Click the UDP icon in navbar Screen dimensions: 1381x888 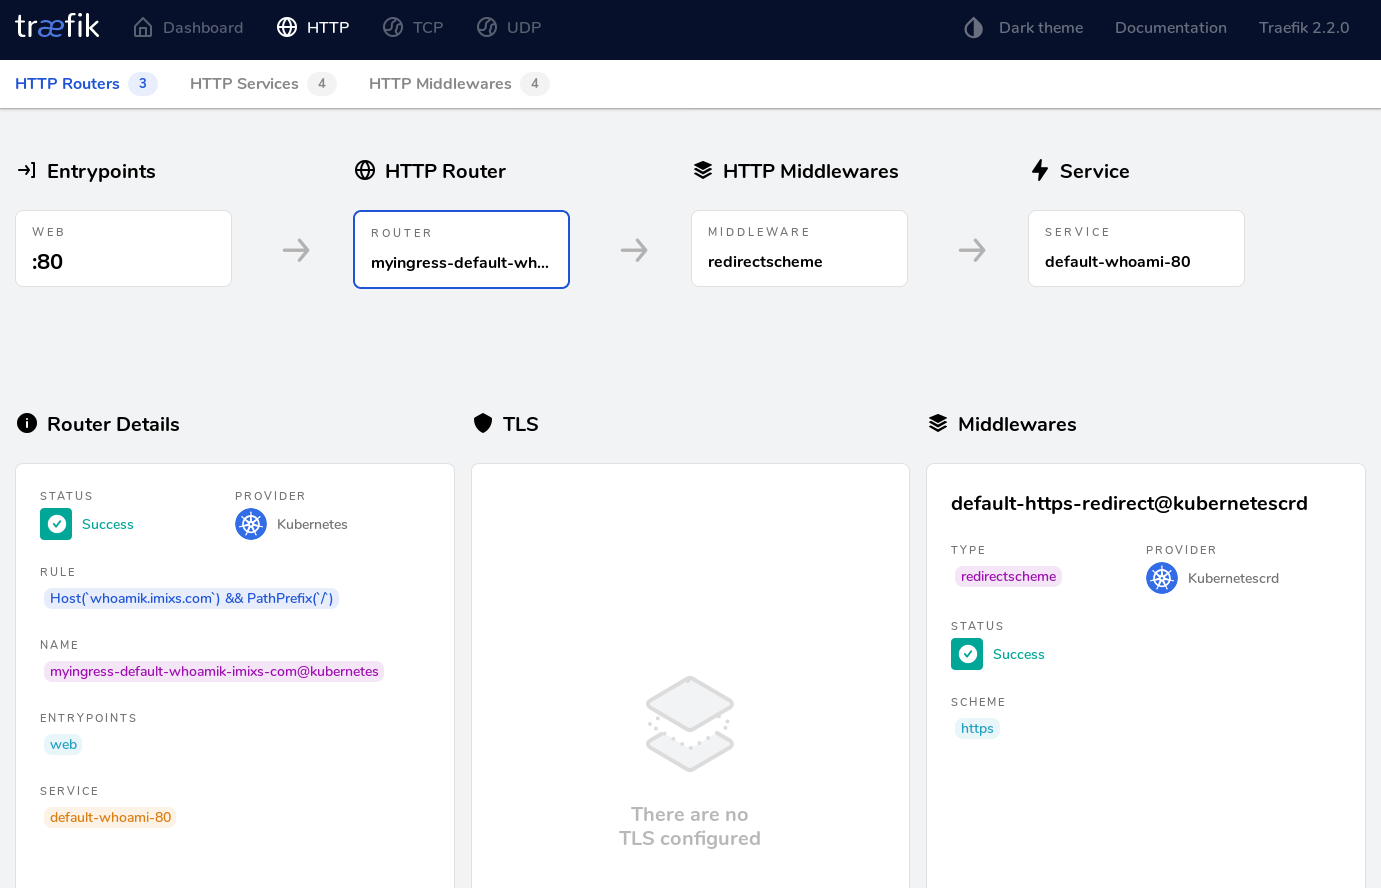click(487, 27)
